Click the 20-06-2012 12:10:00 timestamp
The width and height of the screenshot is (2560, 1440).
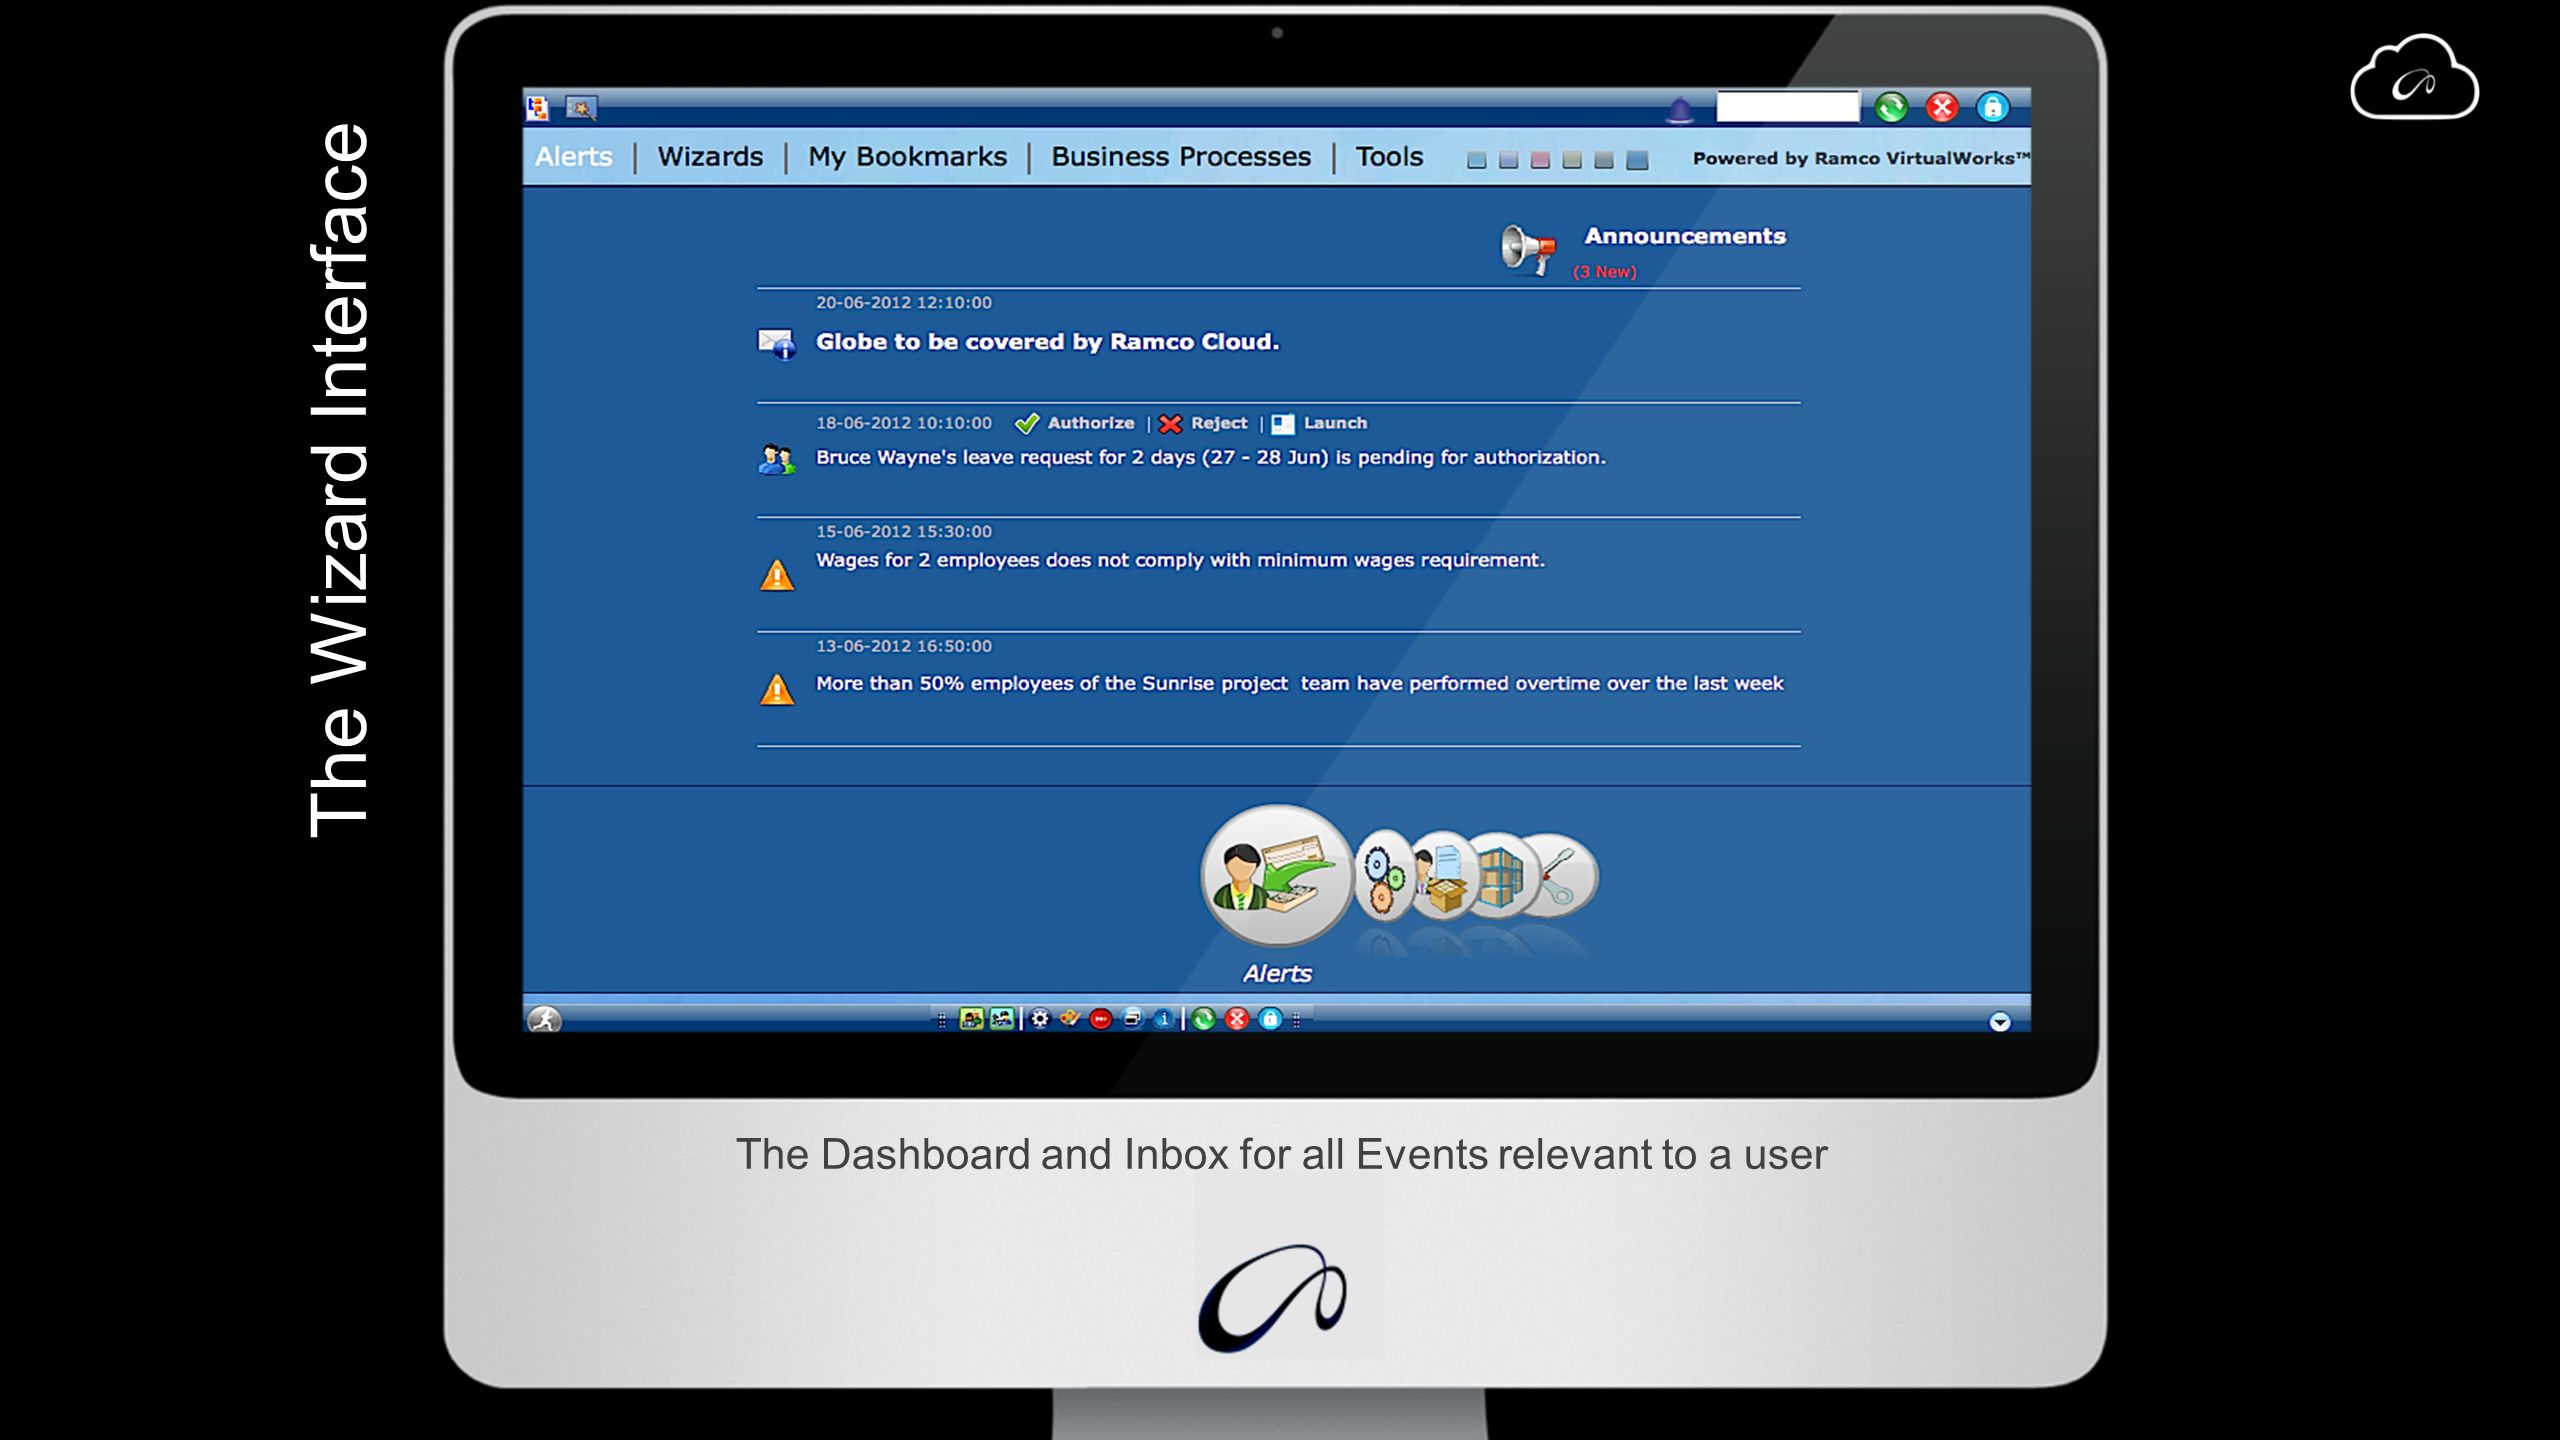904,303
